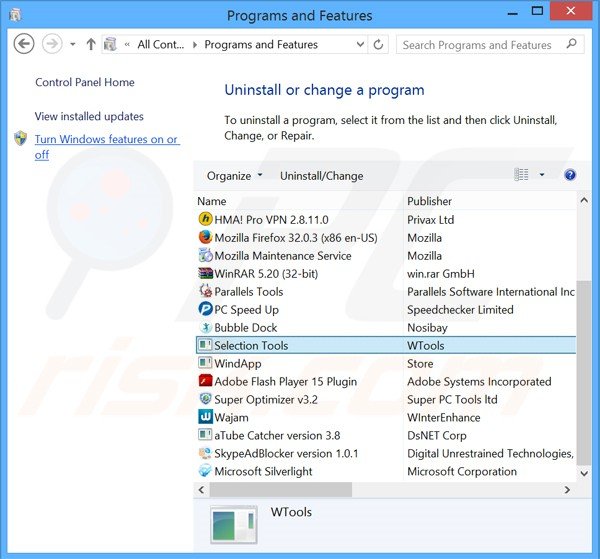600x559 pixels.
Task: Go up one level with the up arrow
Action: 91,44
